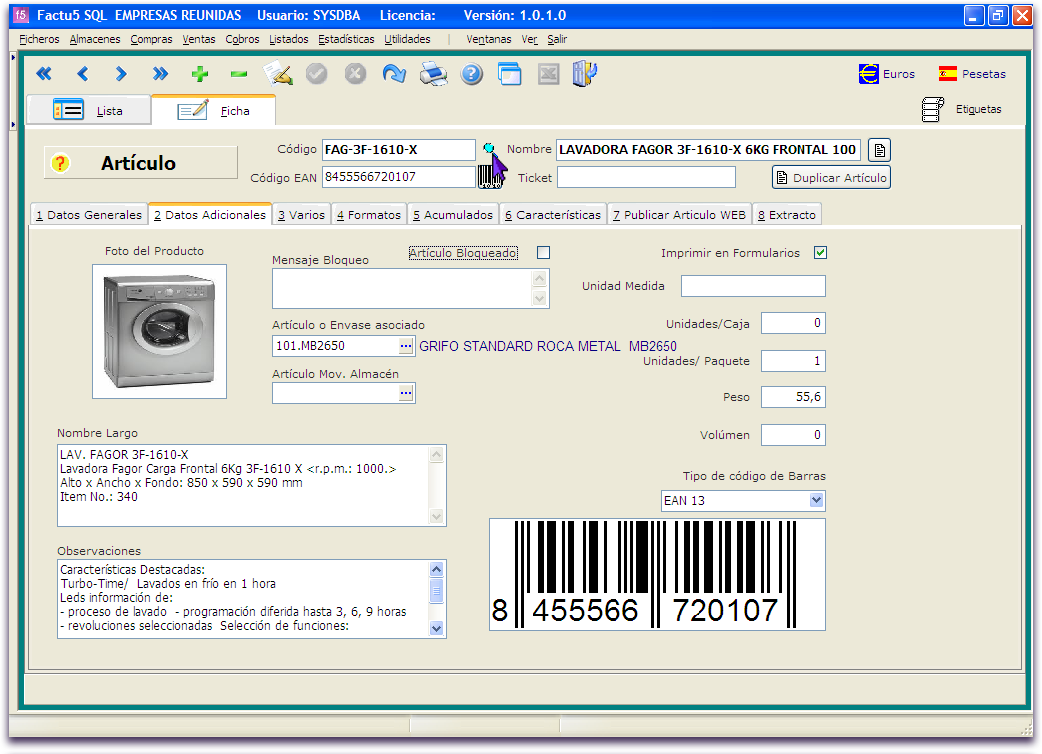Screen dimensions: 1042x754
Task: Click the barcode icon beside Código EAN
Action: click(489, 177)
